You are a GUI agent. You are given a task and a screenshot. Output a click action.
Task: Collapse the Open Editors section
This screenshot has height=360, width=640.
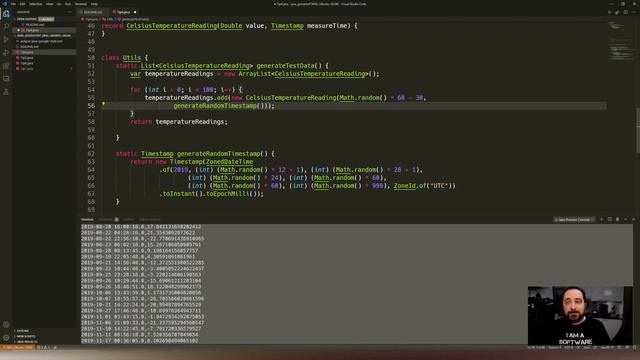click(x=26, y=19)
